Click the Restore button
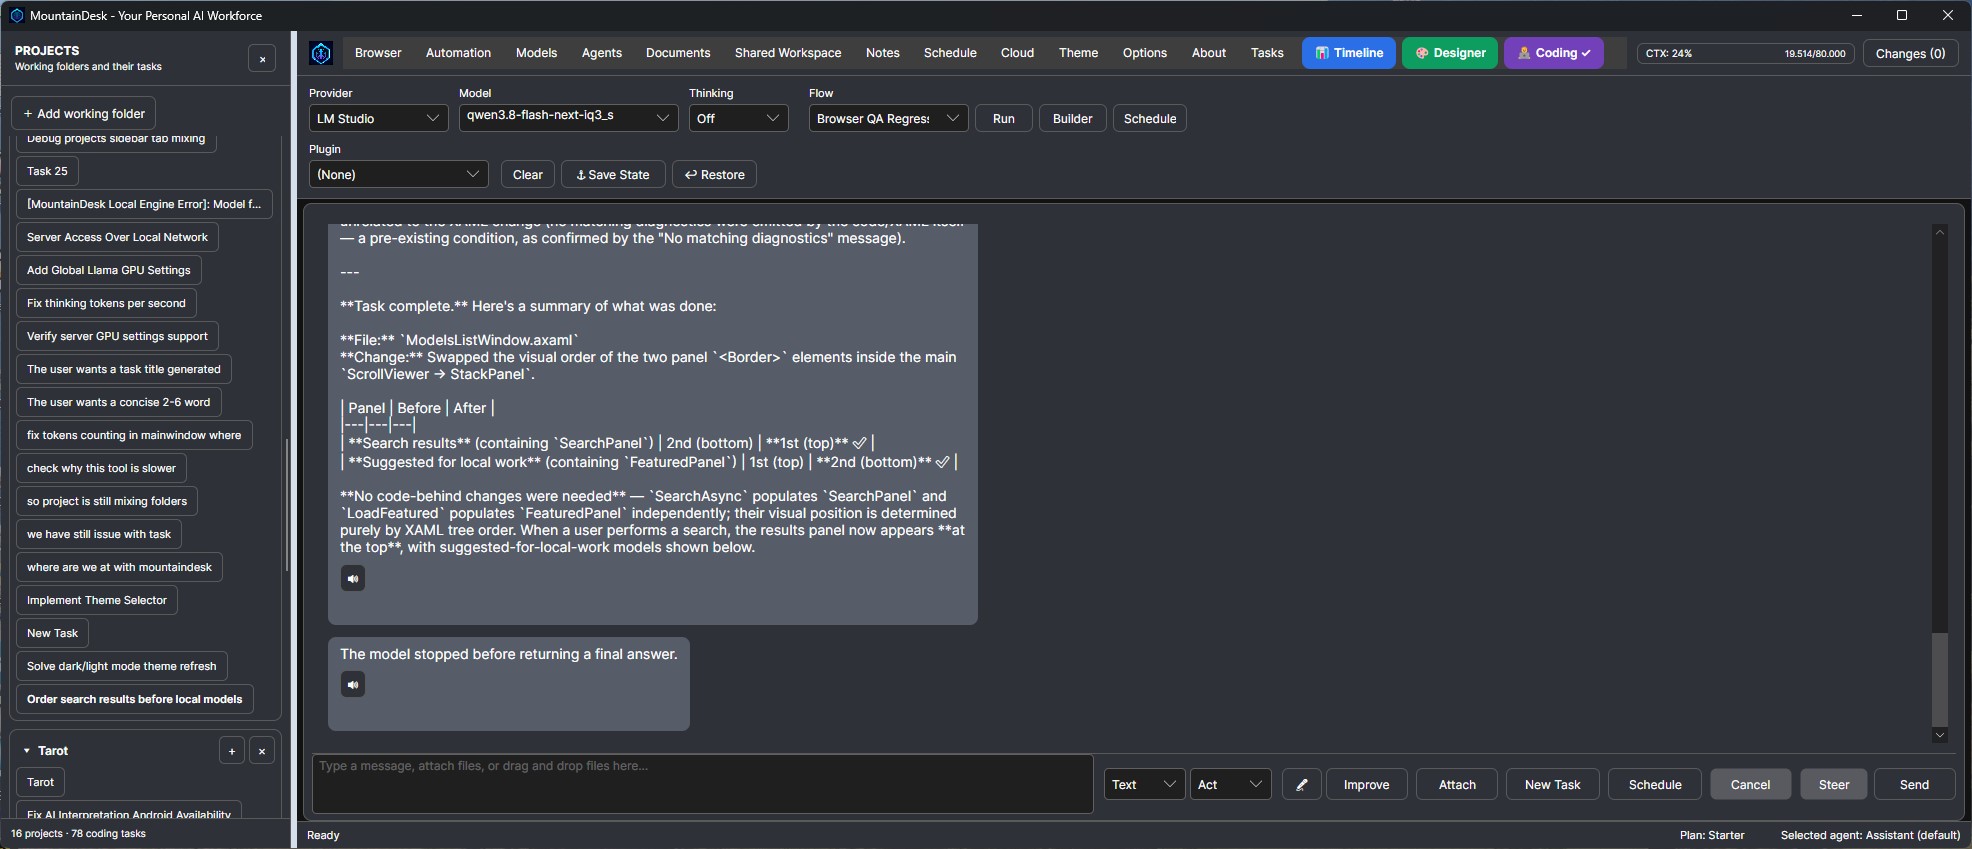Image resolution: width=1972 pixels, height=849 pixels. click(714, 174)
